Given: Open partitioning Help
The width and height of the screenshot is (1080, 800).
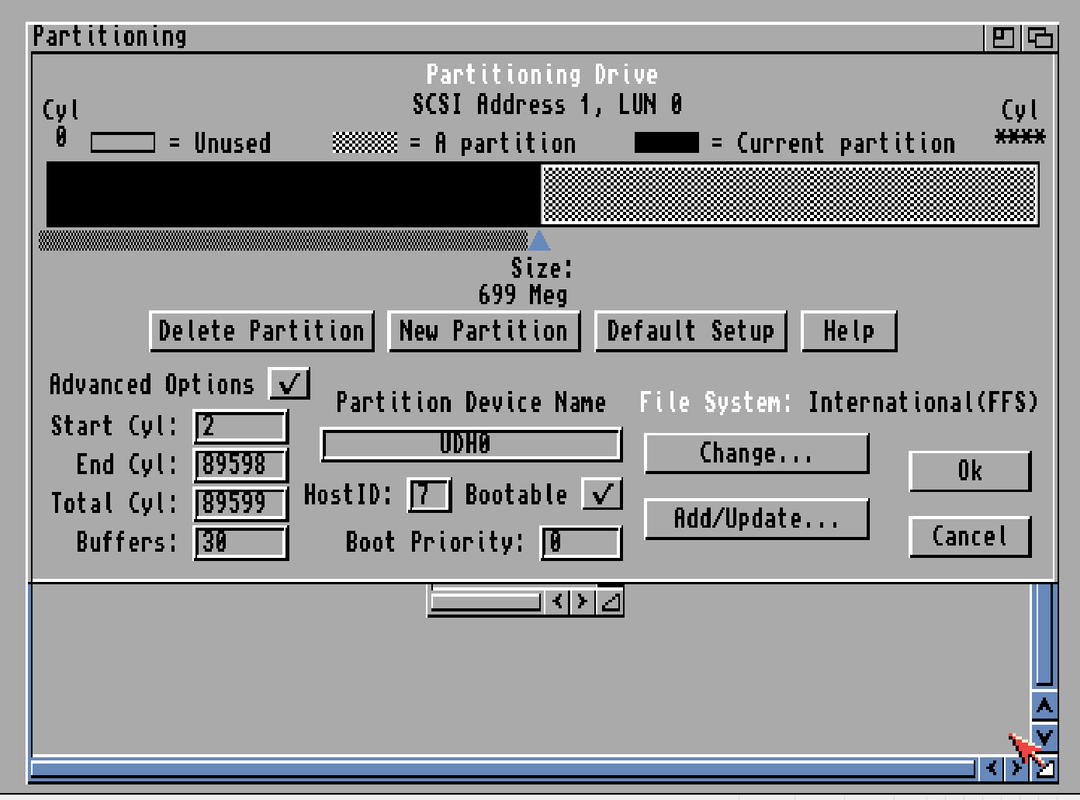Looking at the screenshot, I should tap(849, 331).
